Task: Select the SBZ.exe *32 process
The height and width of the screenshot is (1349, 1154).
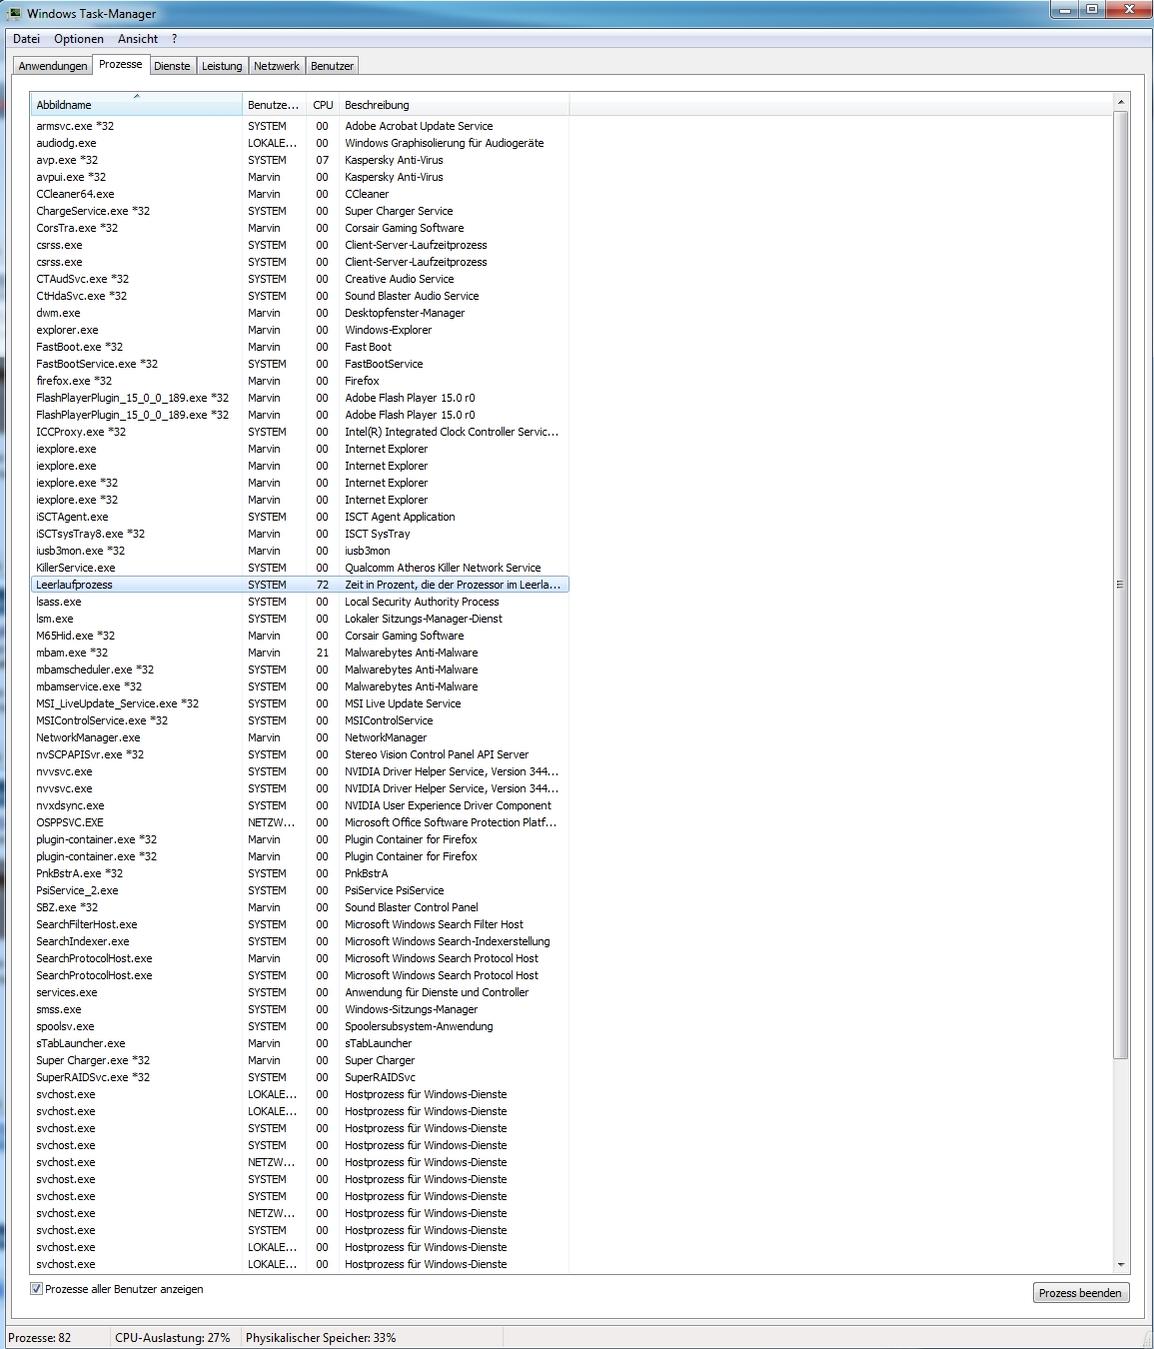Action: (x=300, y=908)
